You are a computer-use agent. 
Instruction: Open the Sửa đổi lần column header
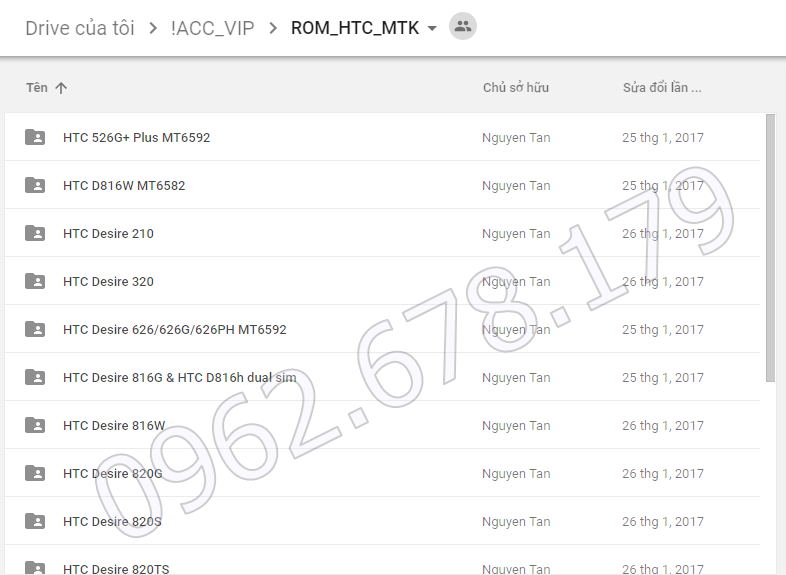click(662, 88)
